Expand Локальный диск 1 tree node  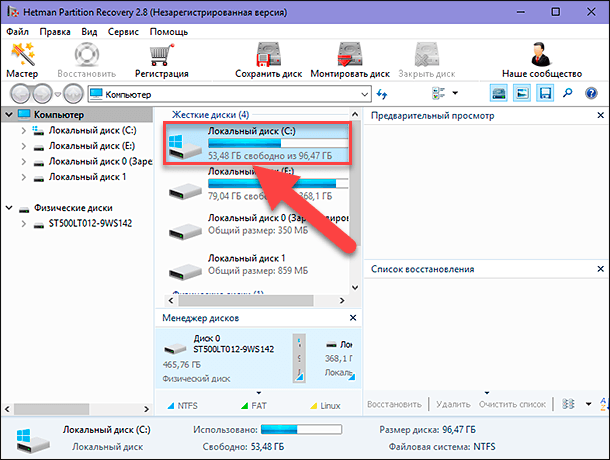click(x=24, y=177)
